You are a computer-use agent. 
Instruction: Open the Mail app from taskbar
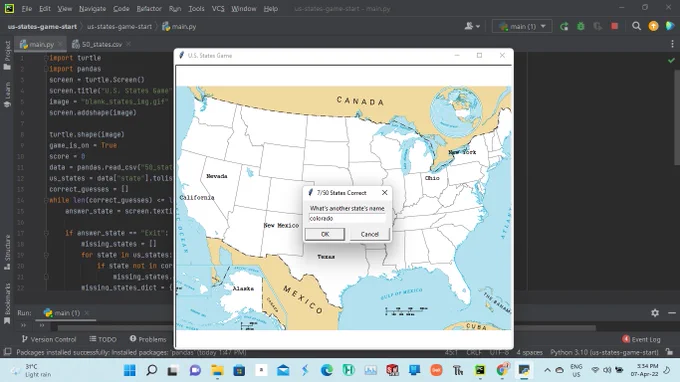point(283,370)
